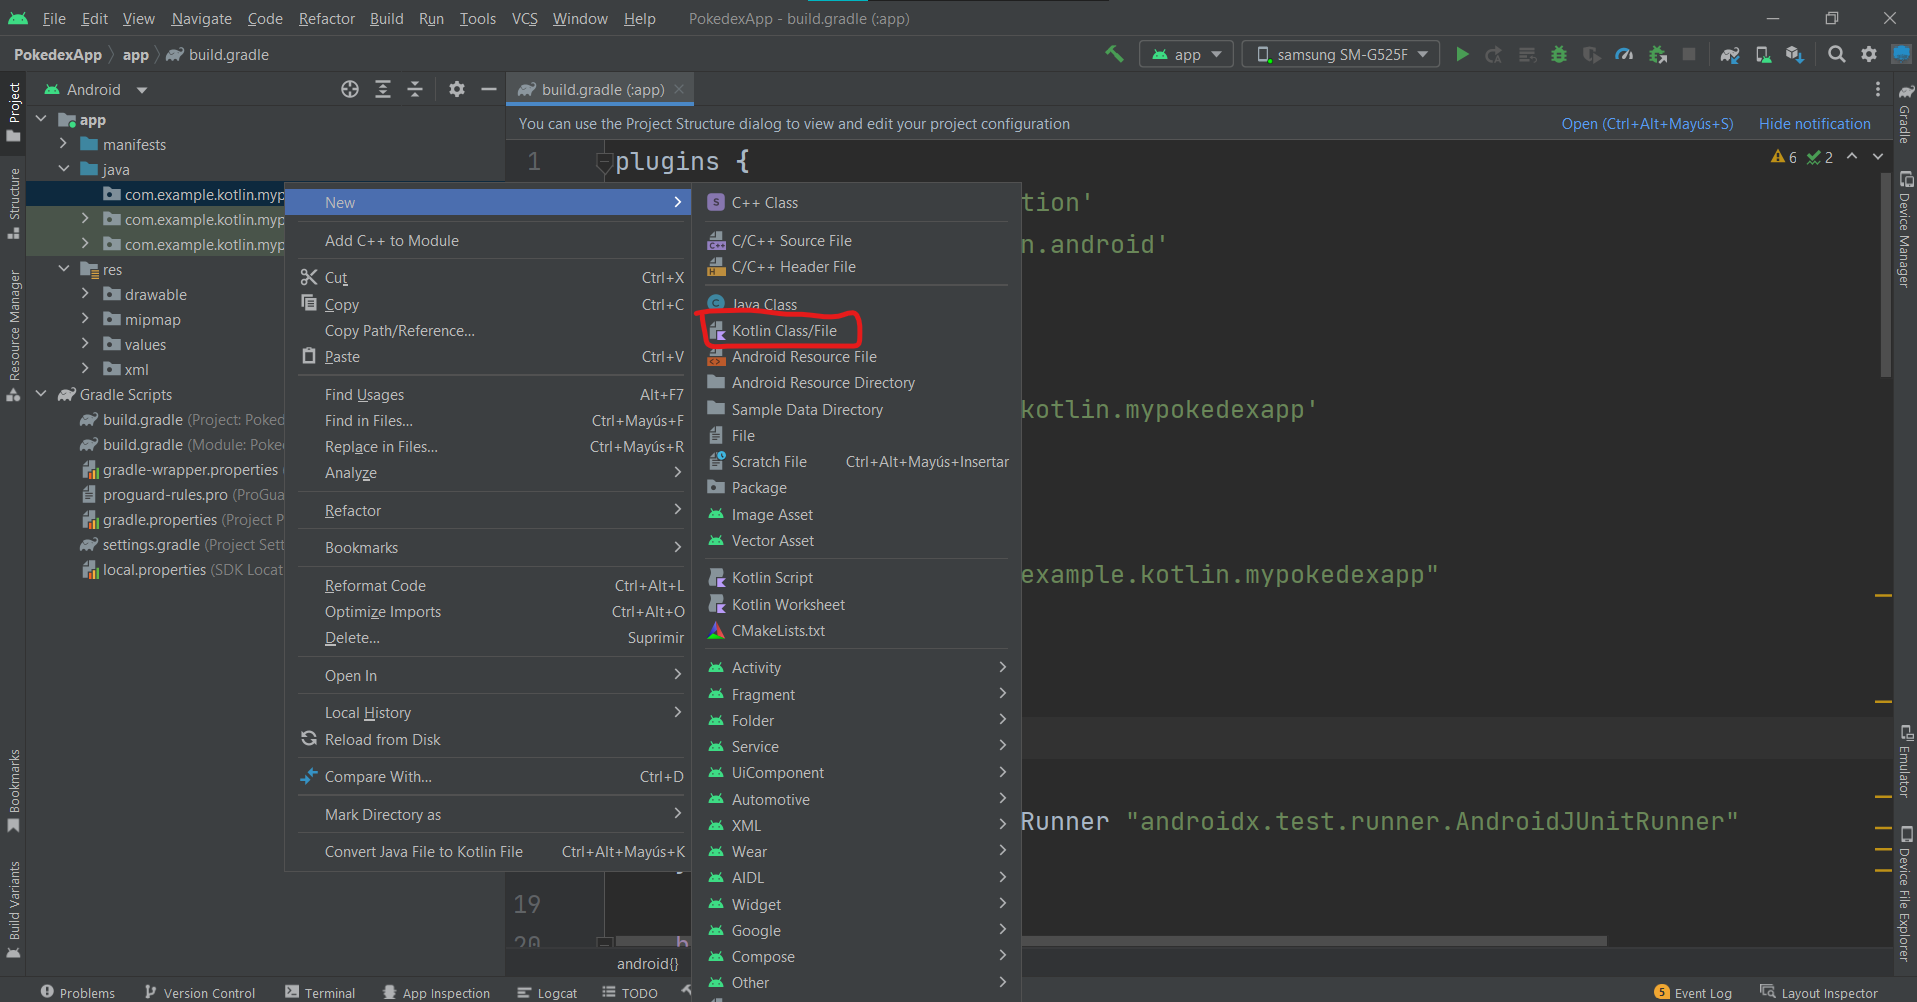
Task: Click the Hide notification link
Action: coord(1814,124)
